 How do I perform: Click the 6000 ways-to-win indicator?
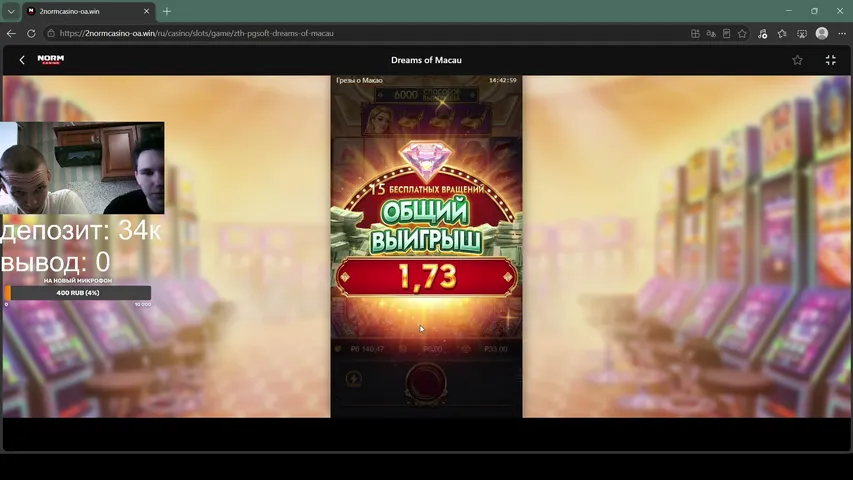click(x=426, y=95)
